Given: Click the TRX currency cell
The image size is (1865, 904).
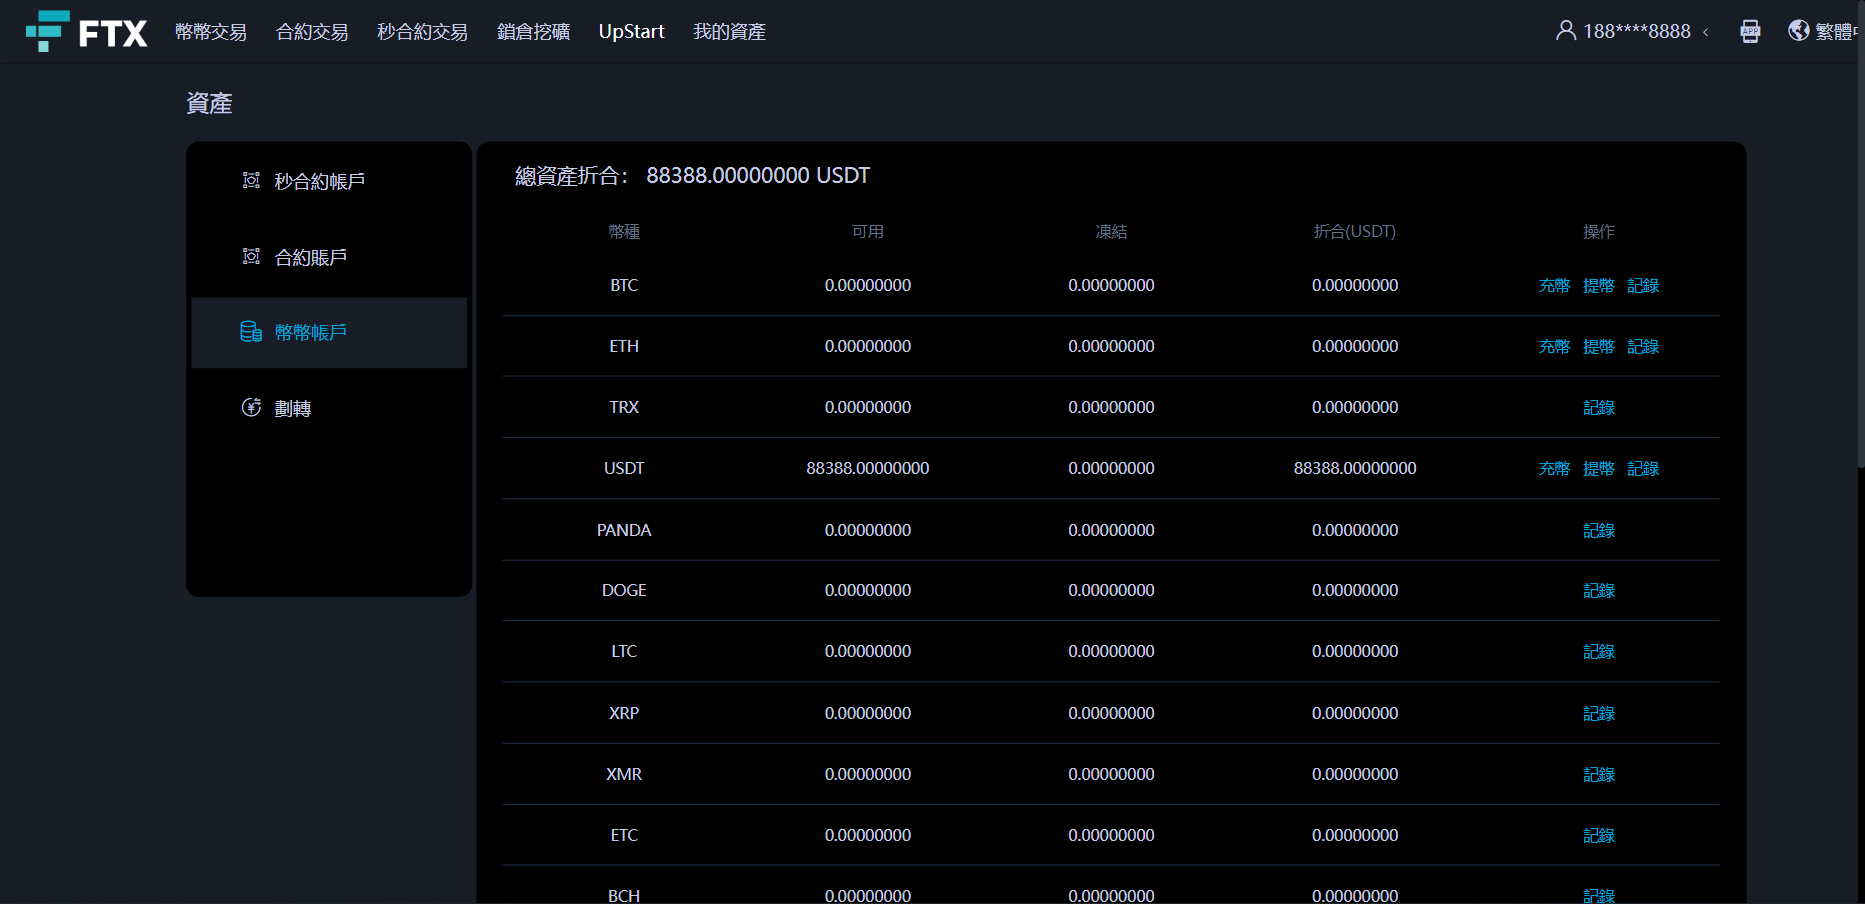Looking at the screenshot, I should click(624, 408).
